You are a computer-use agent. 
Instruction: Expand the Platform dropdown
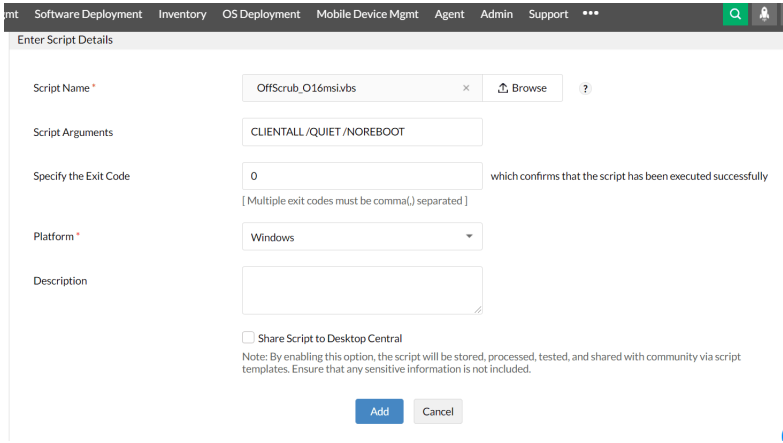[362, 237]
